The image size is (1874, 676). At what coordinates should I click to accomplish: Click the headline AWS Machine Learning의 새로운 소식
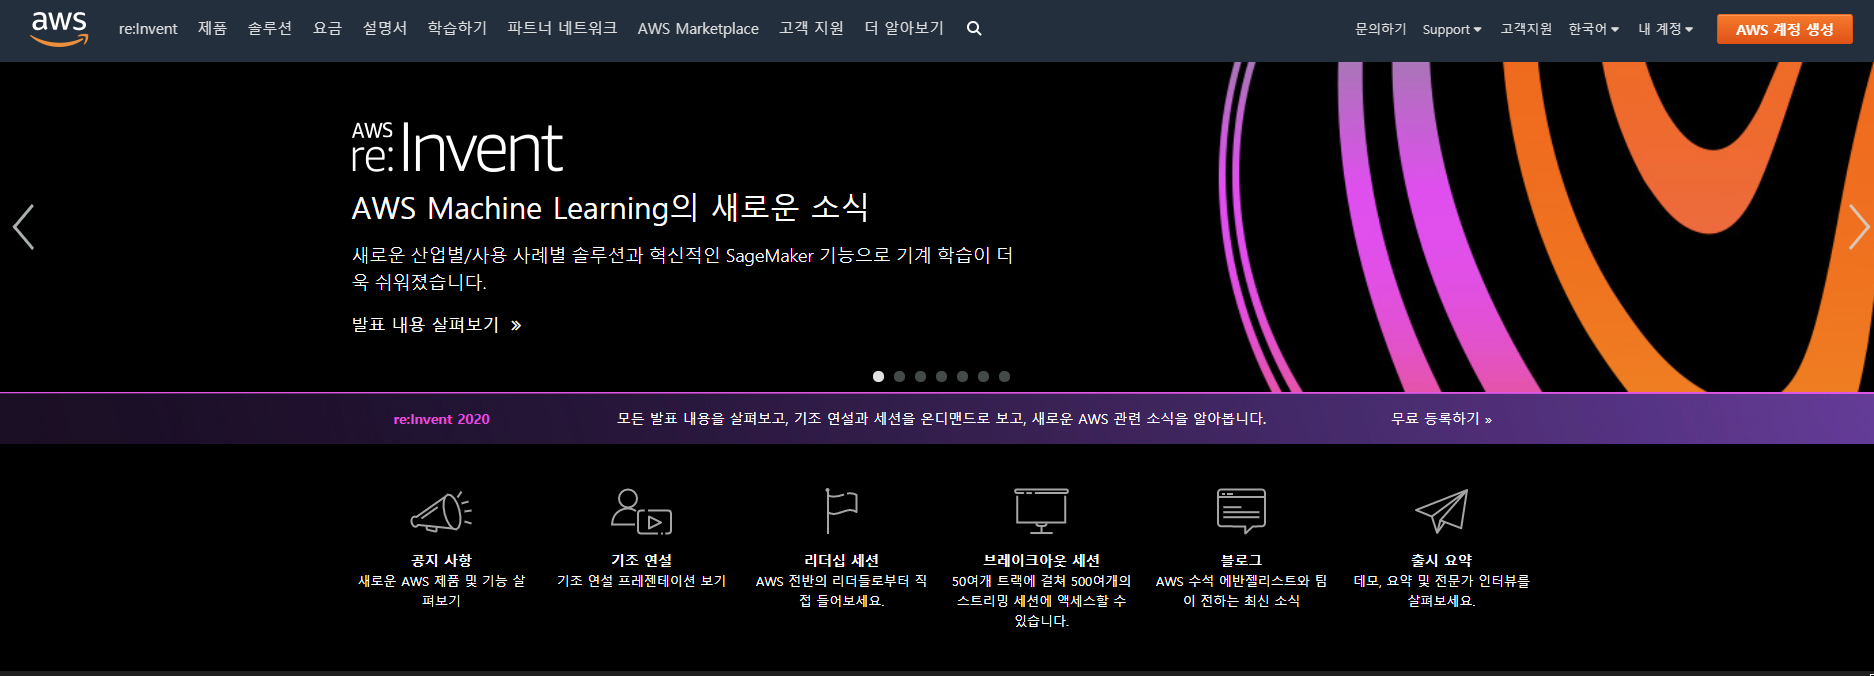pos(610,208)
